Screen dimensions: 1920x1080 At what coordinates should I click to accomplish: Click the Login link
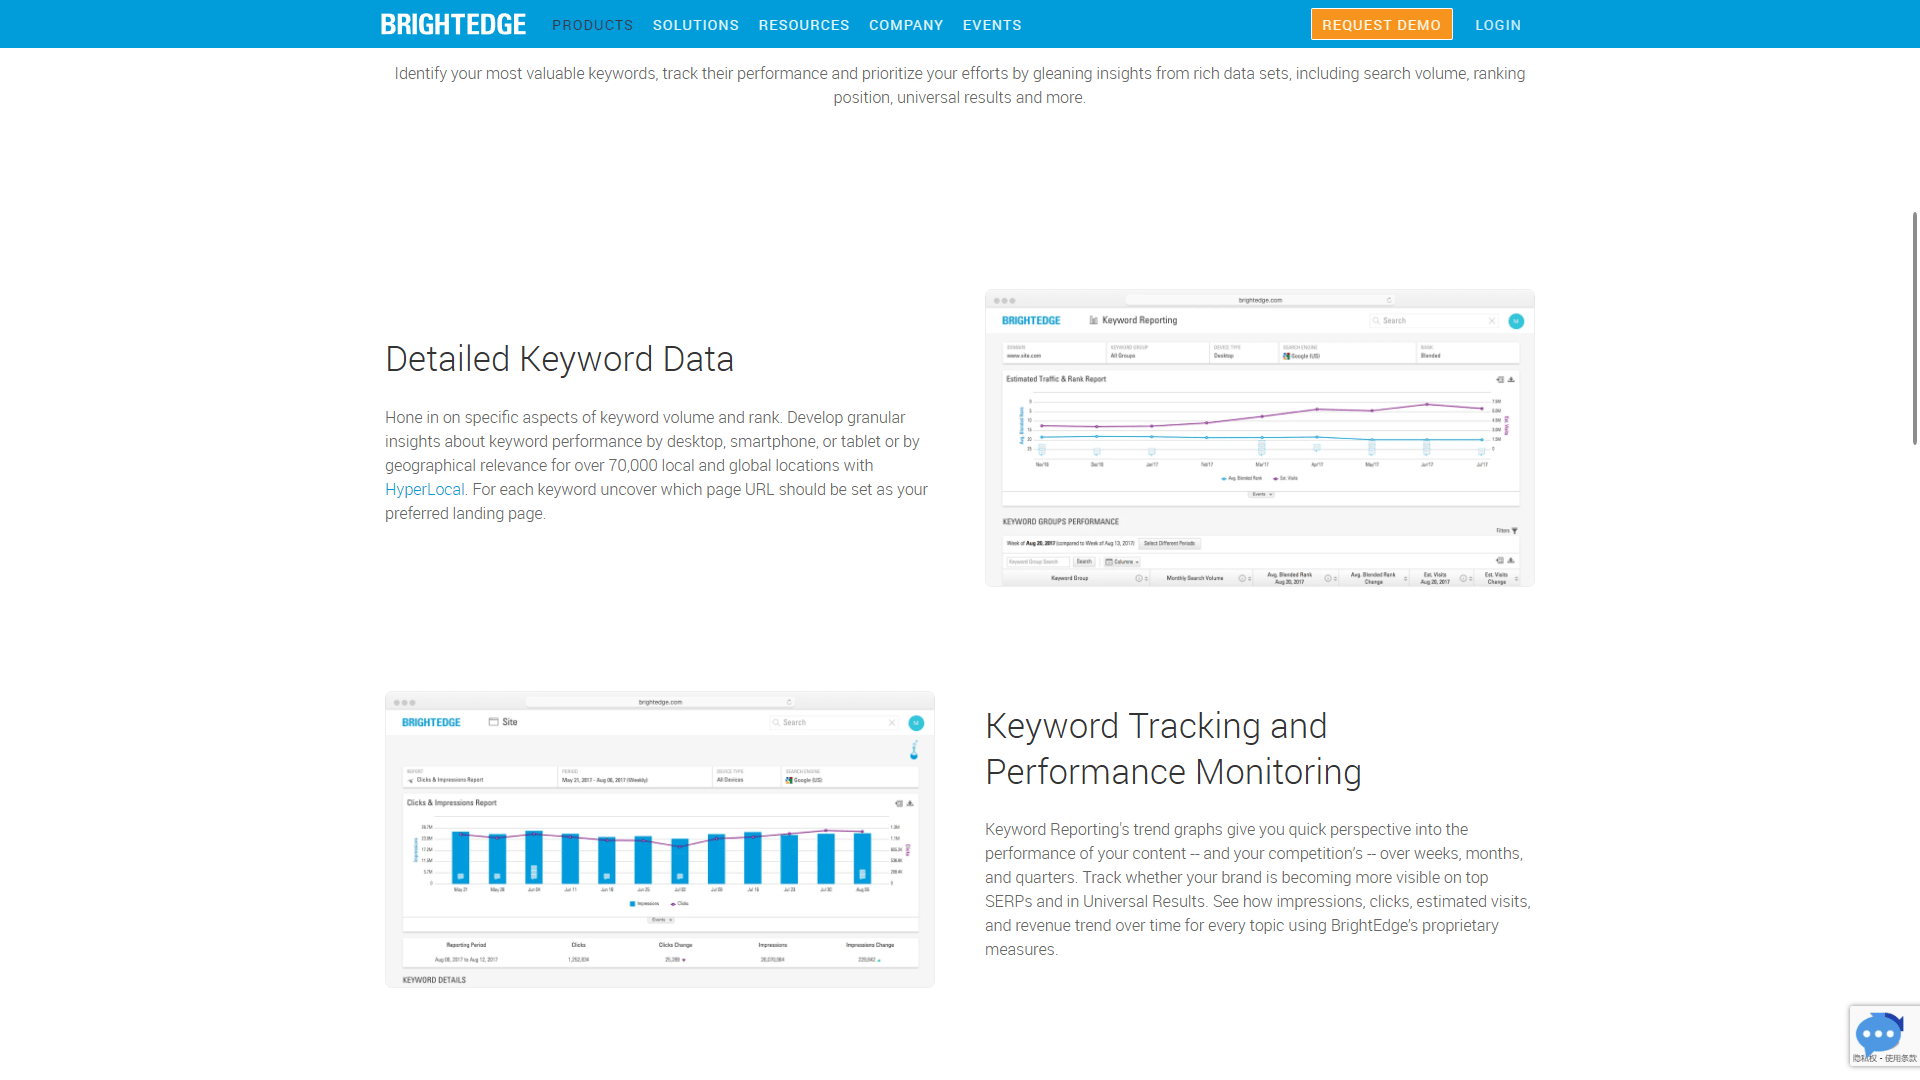[1497, 25]
